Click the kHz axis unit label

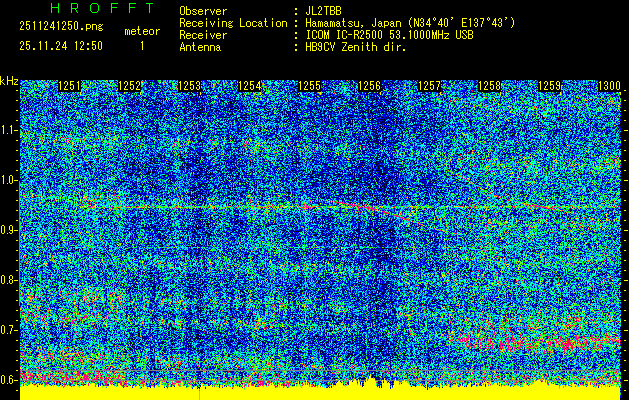[x=9, y=80]
